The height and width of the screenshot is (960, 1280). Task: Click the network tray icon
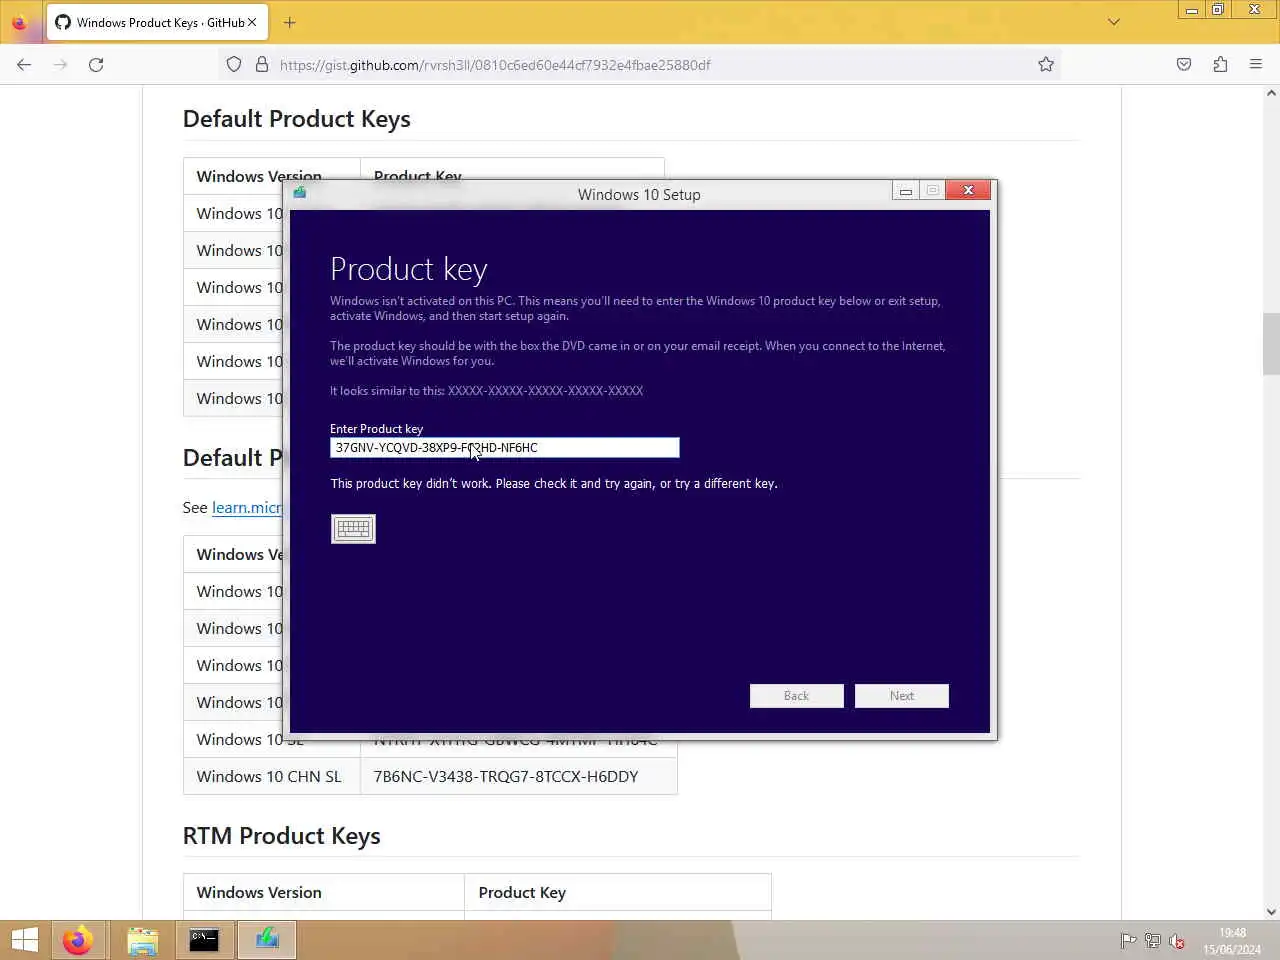(1153, 941)
